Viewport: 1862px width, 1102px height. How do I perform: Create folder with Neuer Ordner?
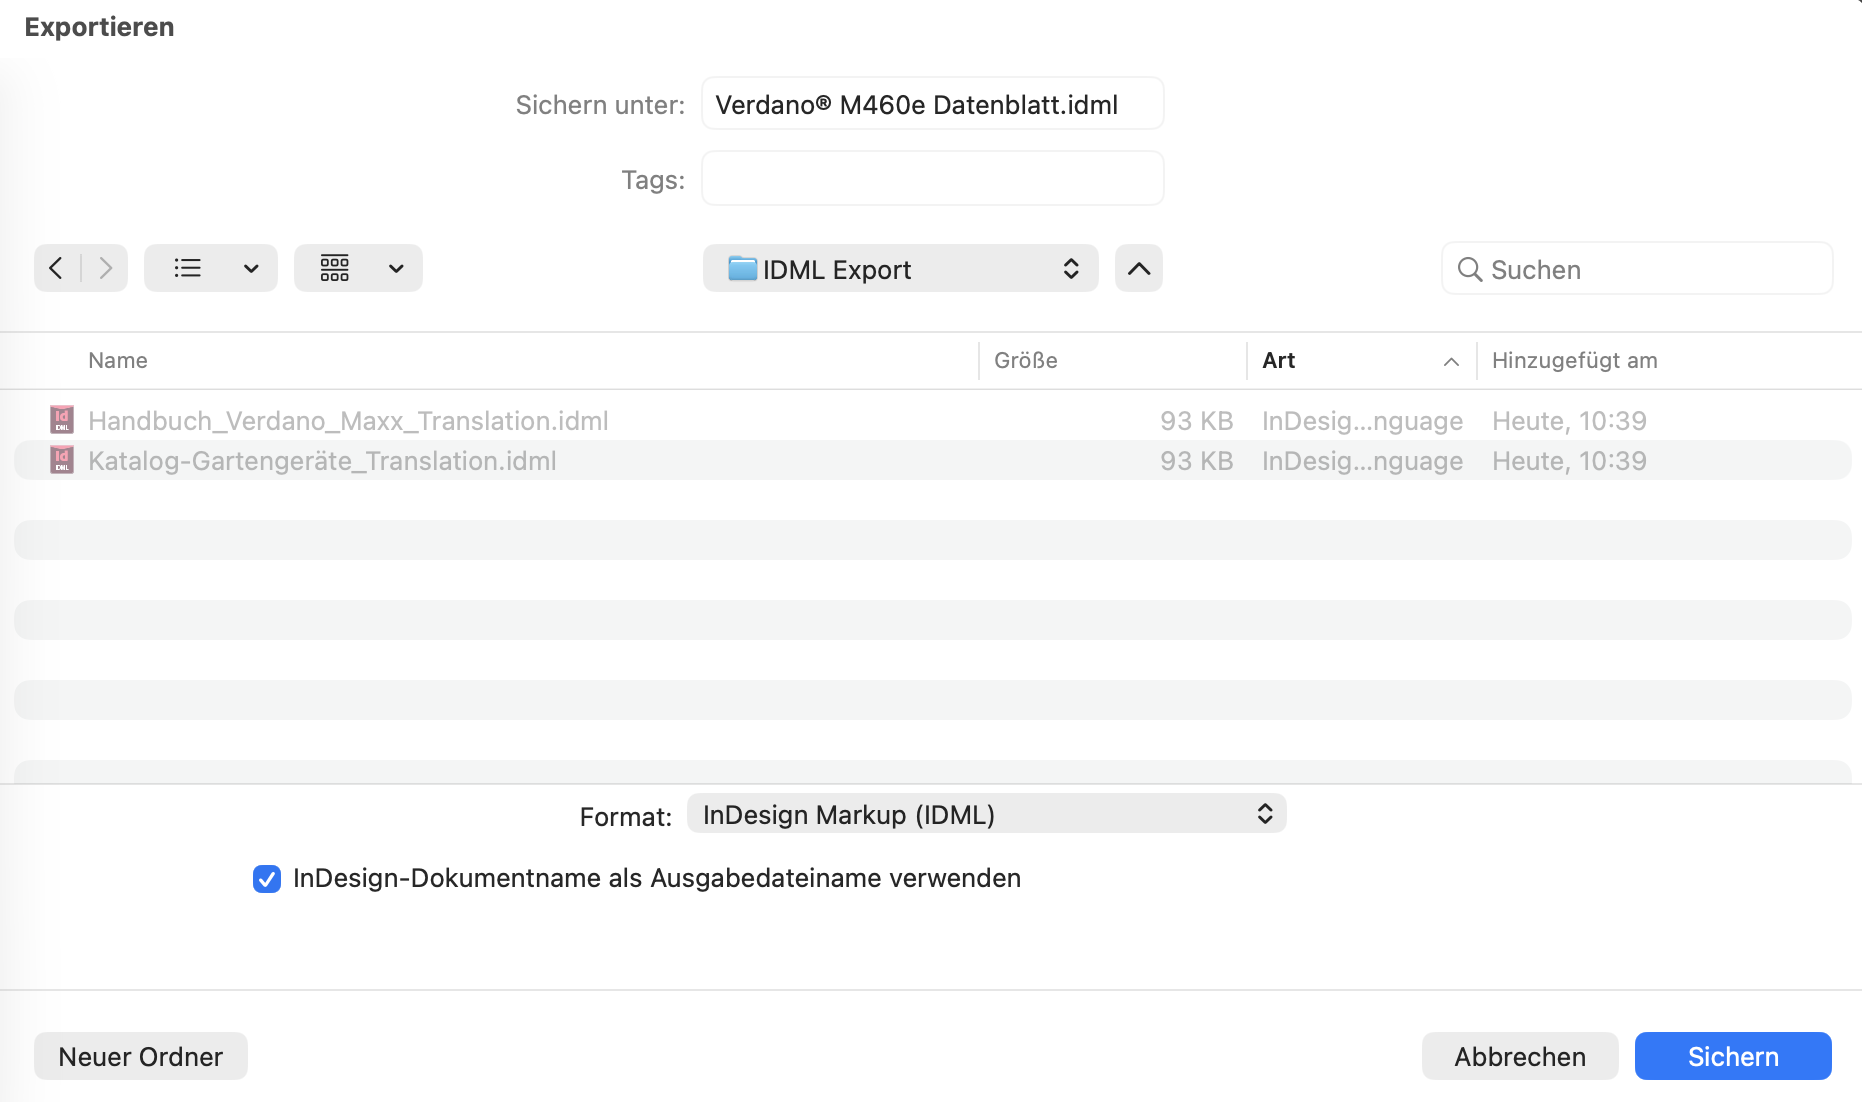[x=141, y=1056]
